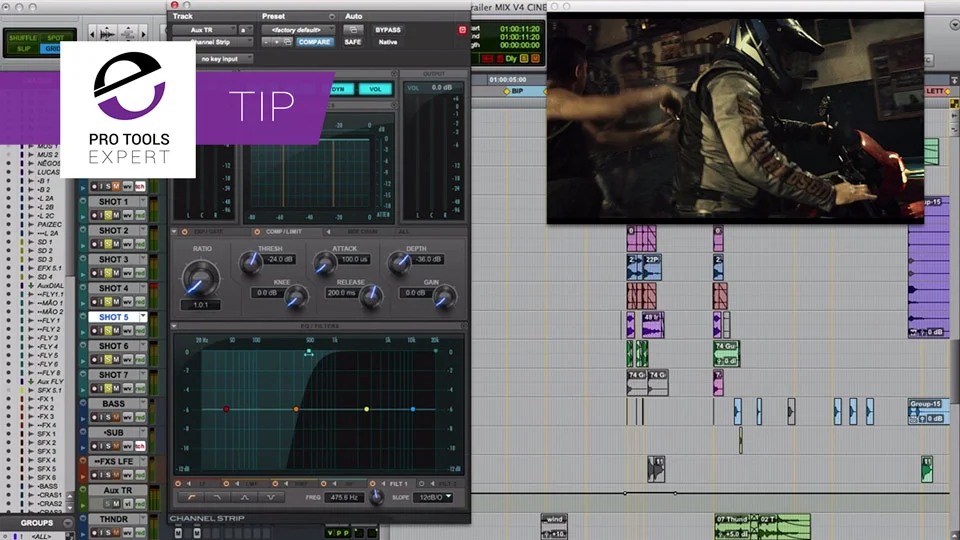Toggle the EXP/GATE enable circle
The height and width of the screenshot is (540, 960).
[x=184, y=232]
